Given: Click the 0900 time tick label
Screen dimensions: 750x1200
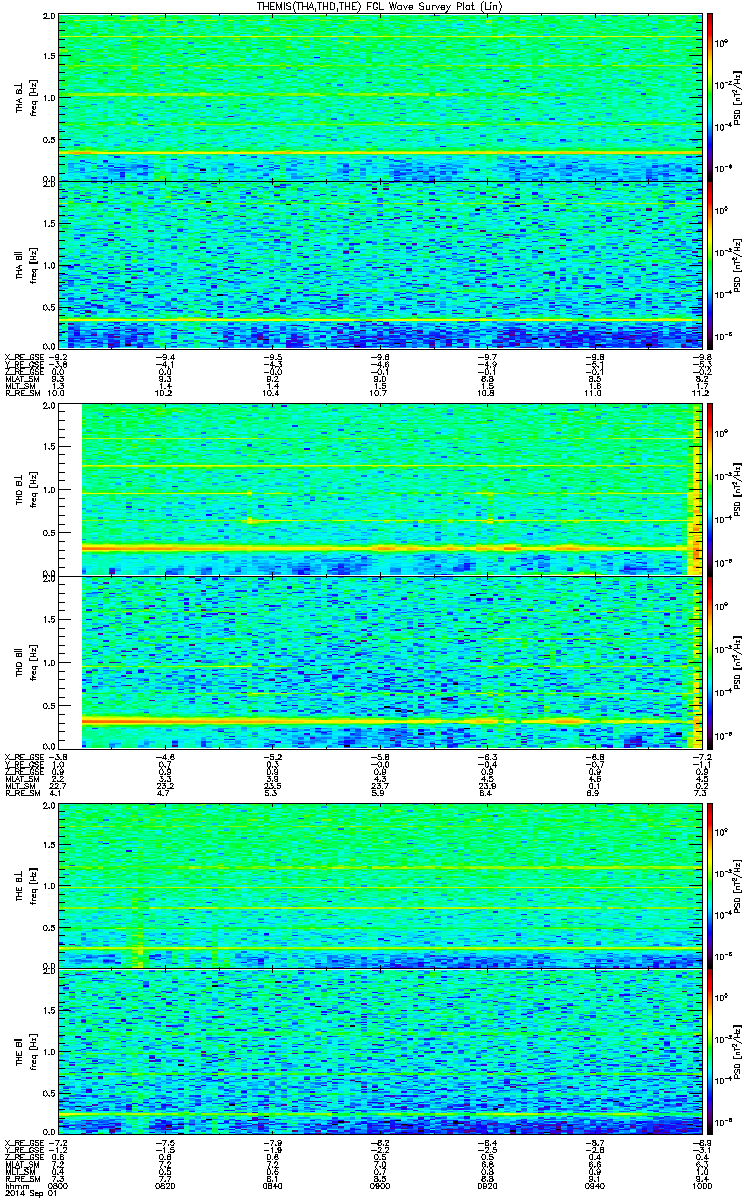Looking at the screenshot, I should 380,1186.
